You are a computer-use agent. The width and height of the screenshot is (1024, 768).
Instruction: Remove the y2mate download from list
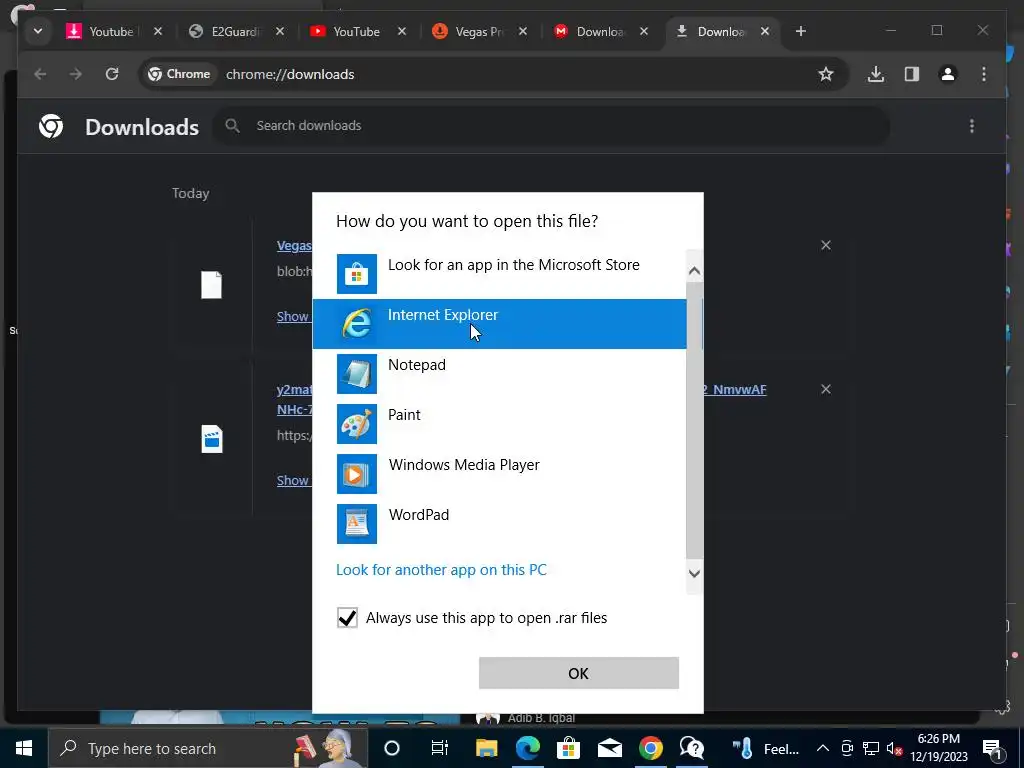coord(825,389)
